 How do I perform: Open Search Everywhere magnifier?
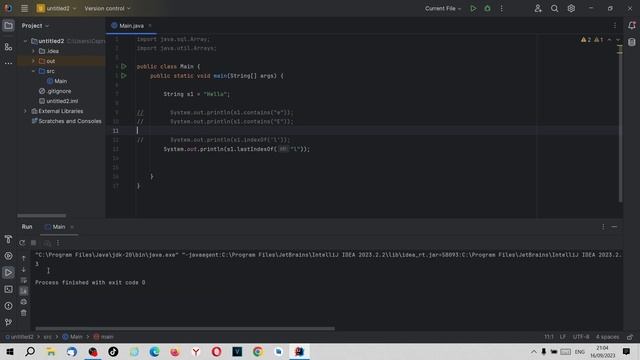554,8
